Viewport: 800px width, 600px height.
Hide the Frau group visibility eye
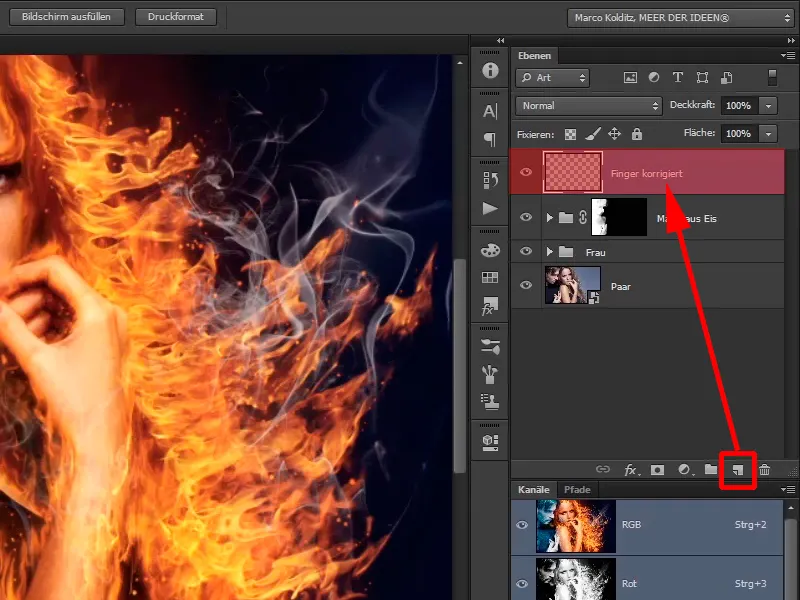click(526, 252)
